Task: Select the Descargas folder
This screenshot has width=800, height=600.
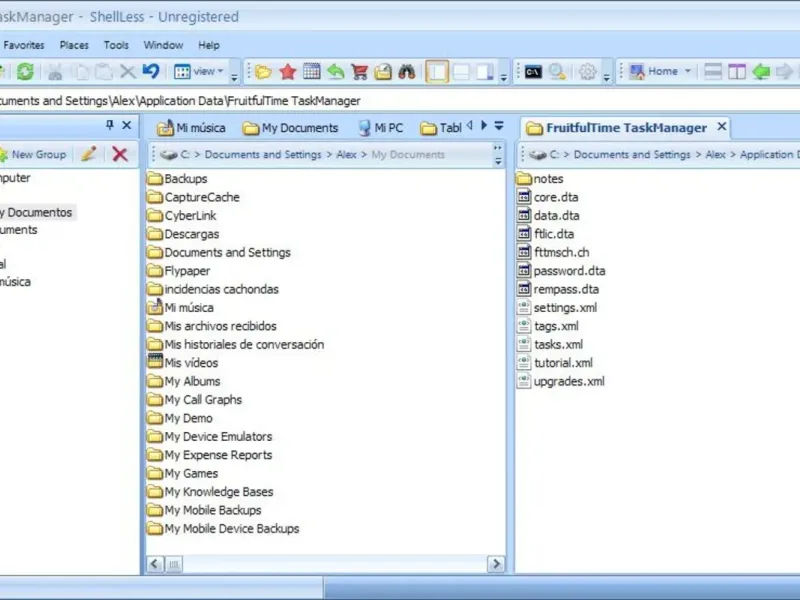Action: point(183,234)
